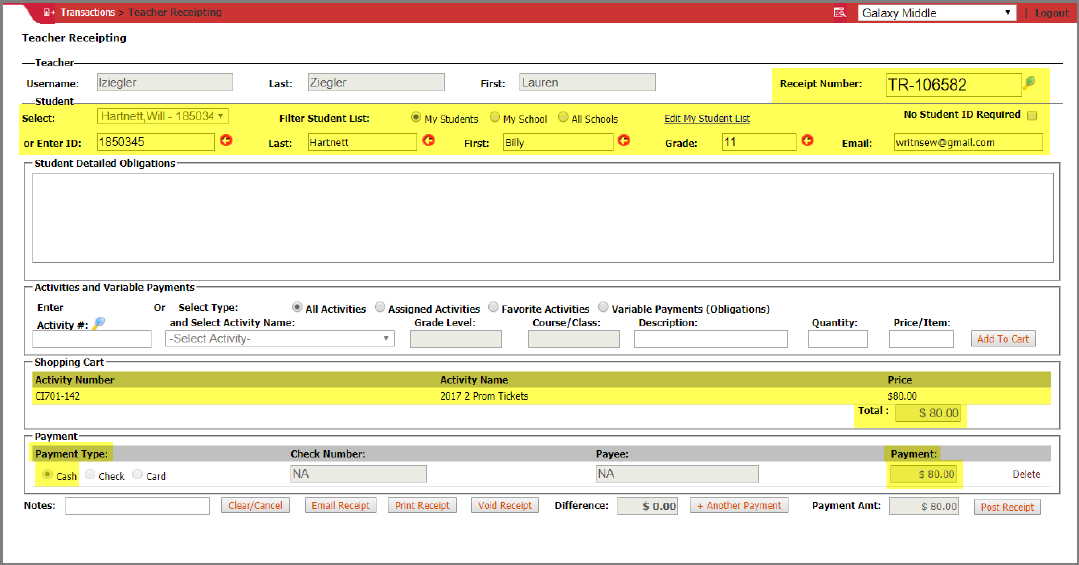Click the student Last name field Hartnett
The image size is (1079, 565).
tap(362, 142)
